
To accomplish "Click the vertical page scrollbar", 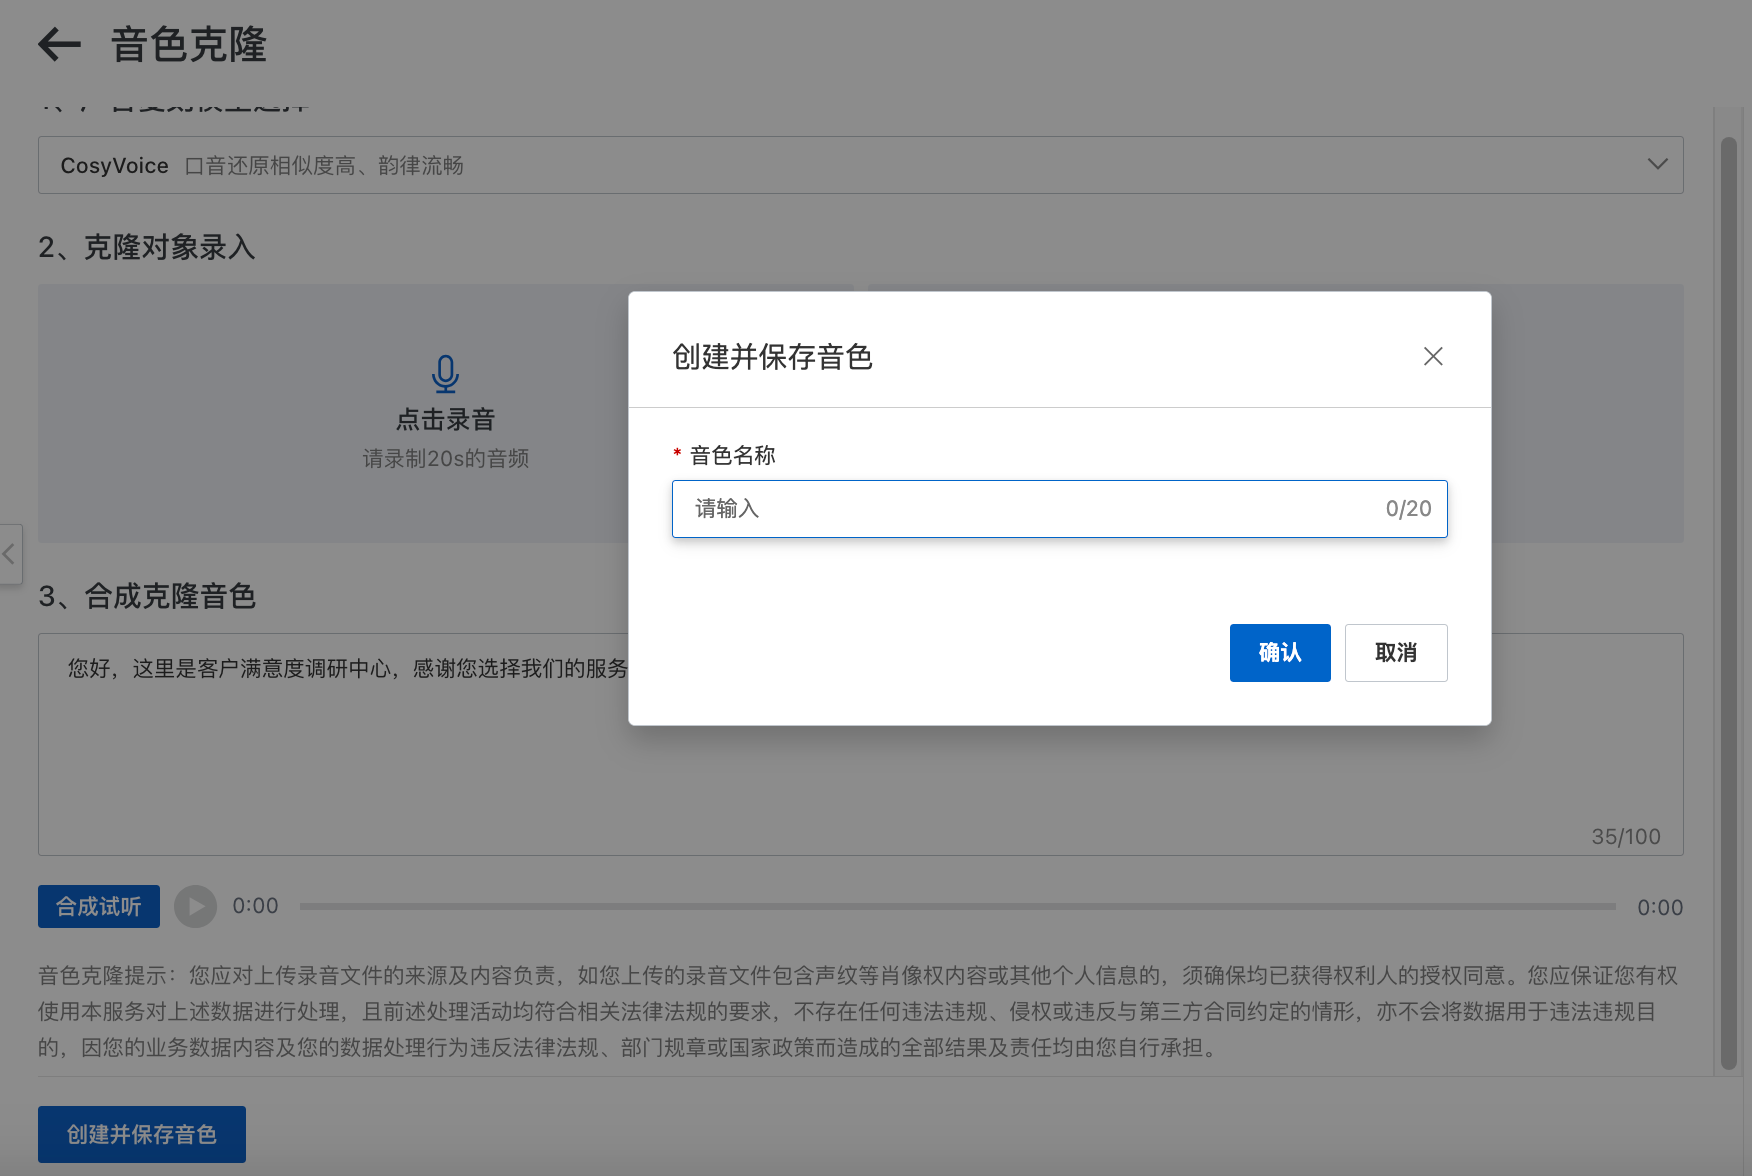I will [x=1728, y=604].
